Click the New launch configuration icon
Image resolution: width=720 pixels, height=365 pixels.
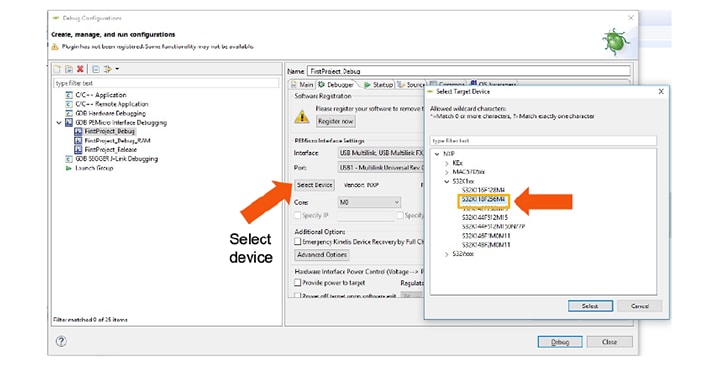[57, 69]
